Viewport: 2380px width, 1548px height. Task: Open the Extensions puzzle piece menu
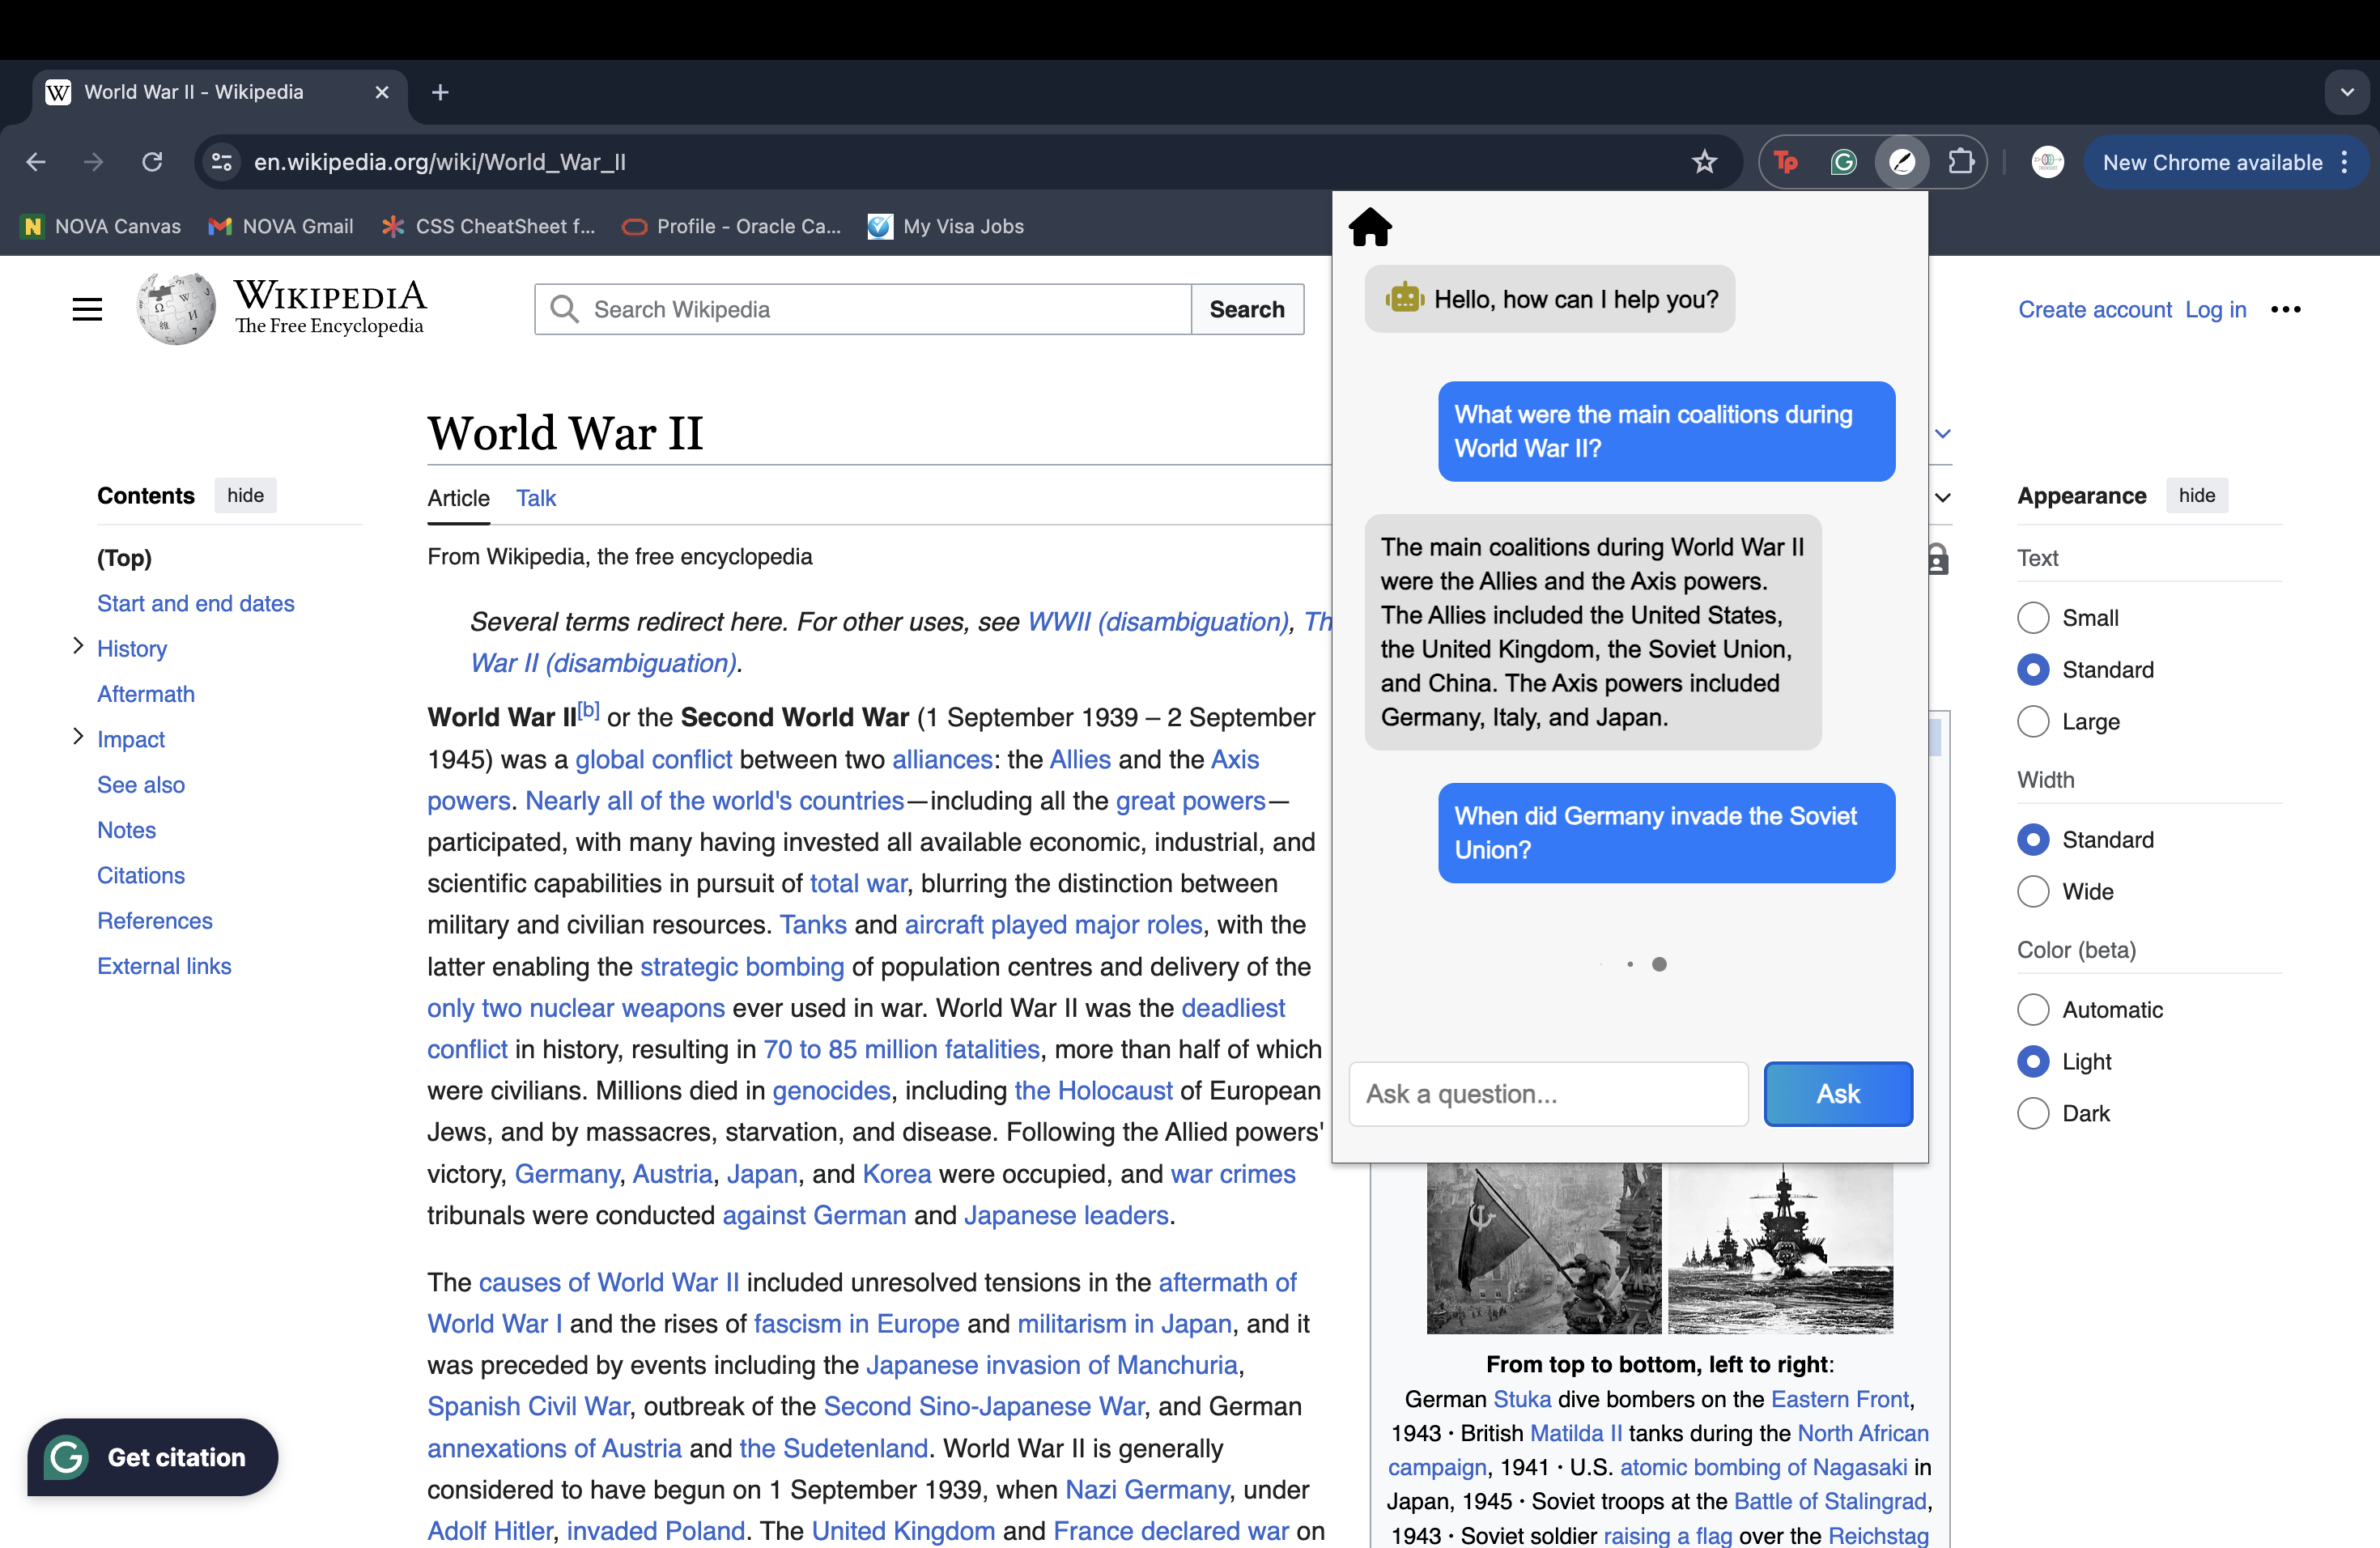coord(1961,162)
